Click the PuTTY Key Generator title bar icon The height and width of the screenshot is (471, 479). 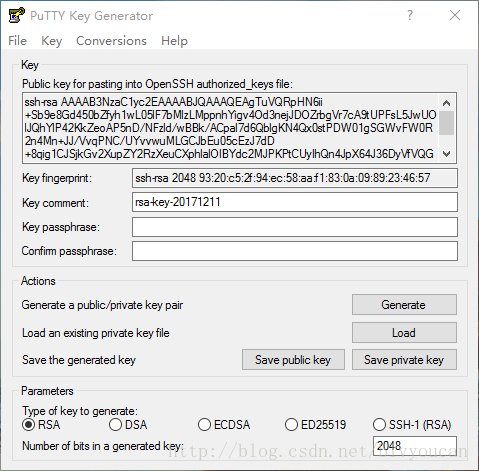coord(16,15)
